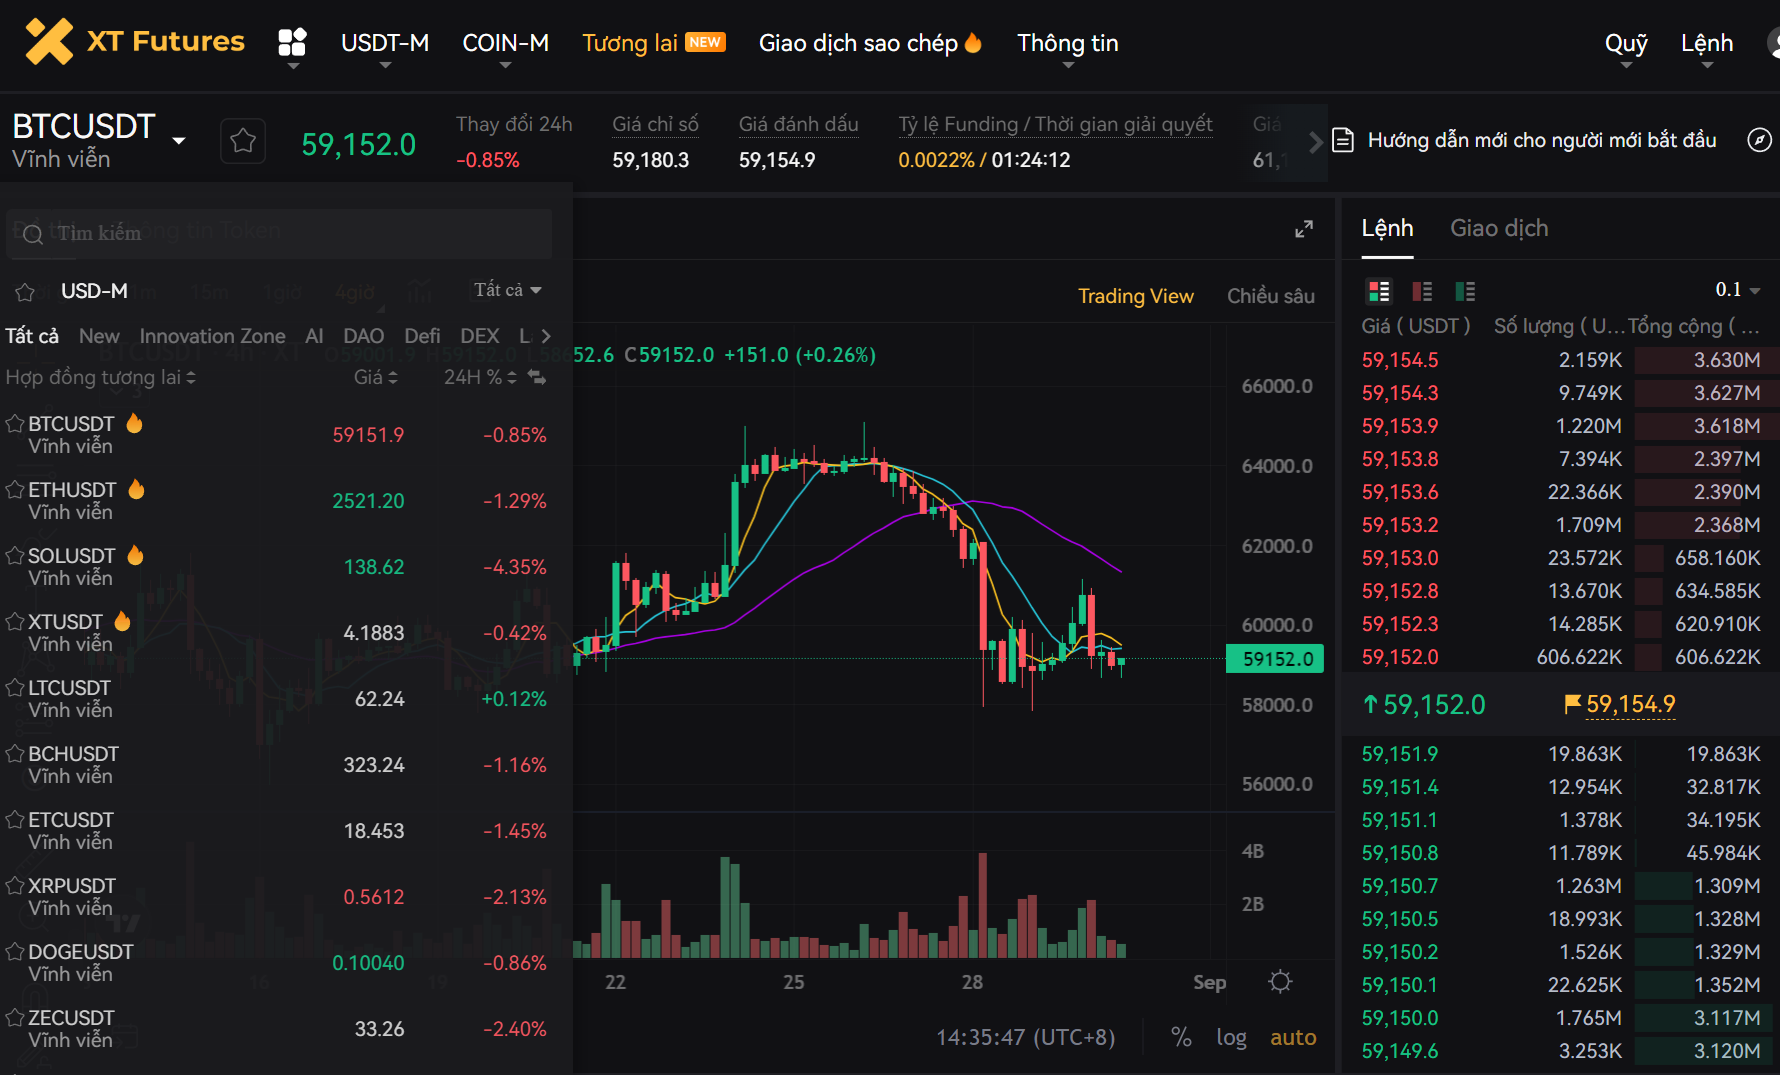Select the New category tab
The height and width of the screenshot is (1075, 1780).
point(99,336)
